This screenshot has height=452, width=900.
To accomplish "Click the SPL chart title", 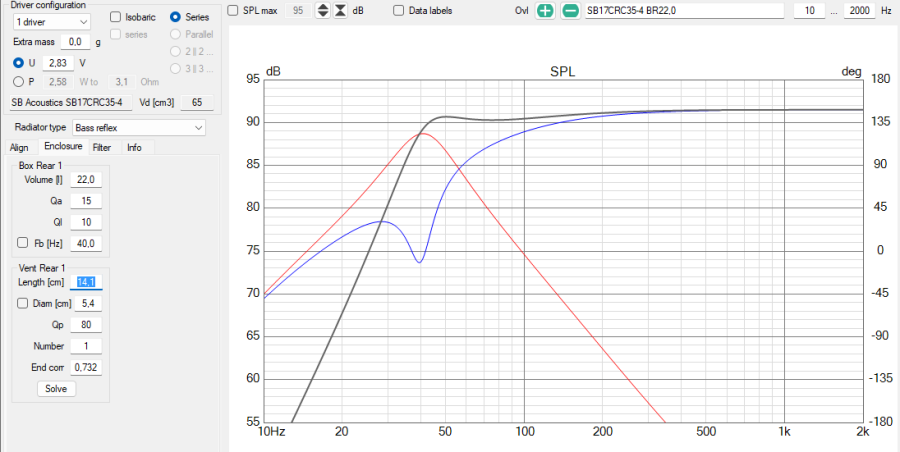I will click(x=562, y=72).
